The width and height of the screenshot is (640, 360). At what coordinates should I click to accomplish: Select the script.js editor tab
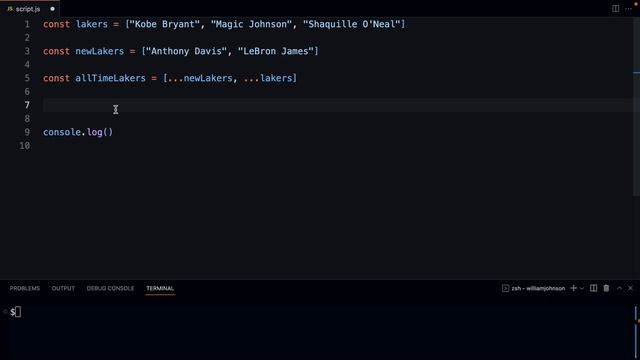tap(30, 9)
